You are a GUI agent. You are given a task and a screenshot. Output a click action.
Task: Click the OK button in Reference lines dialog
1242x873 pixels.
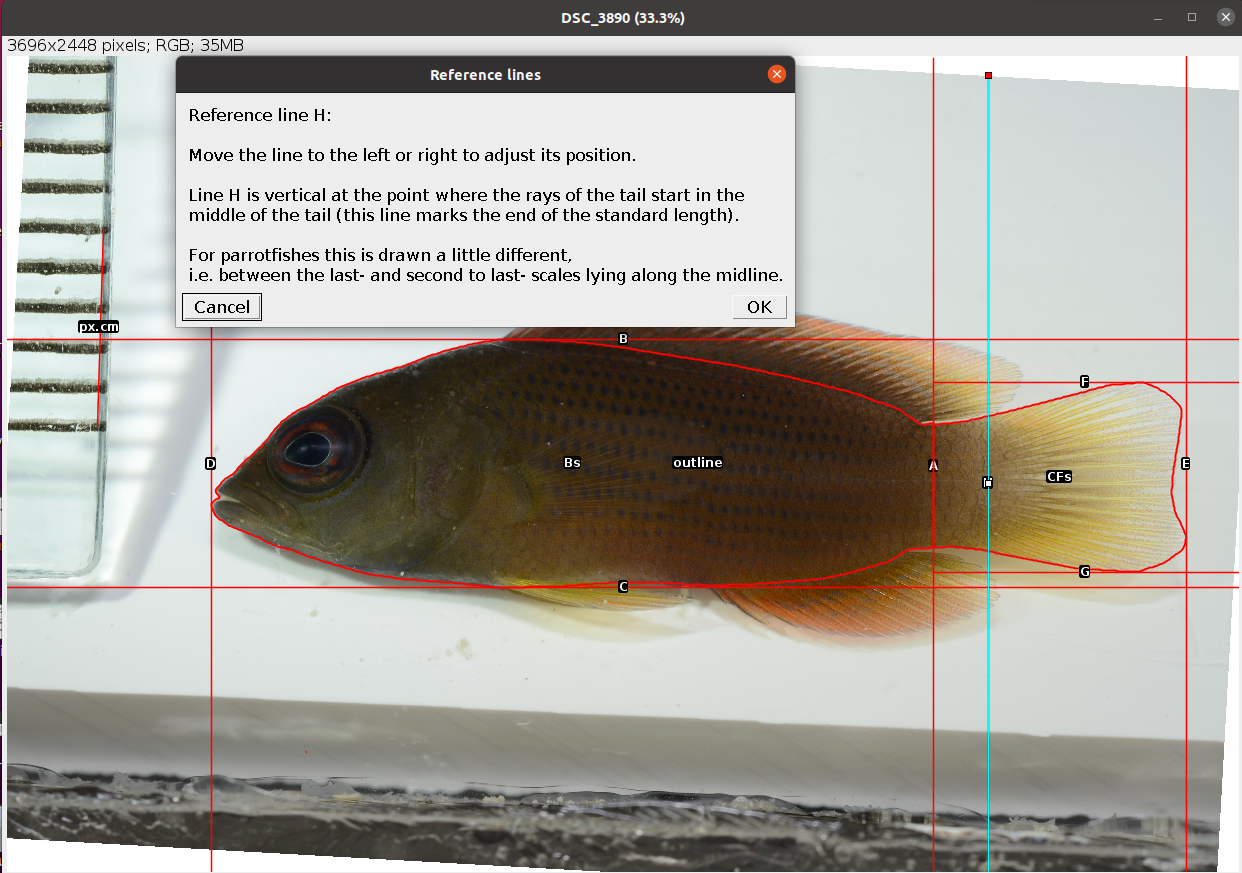[759, 307]
